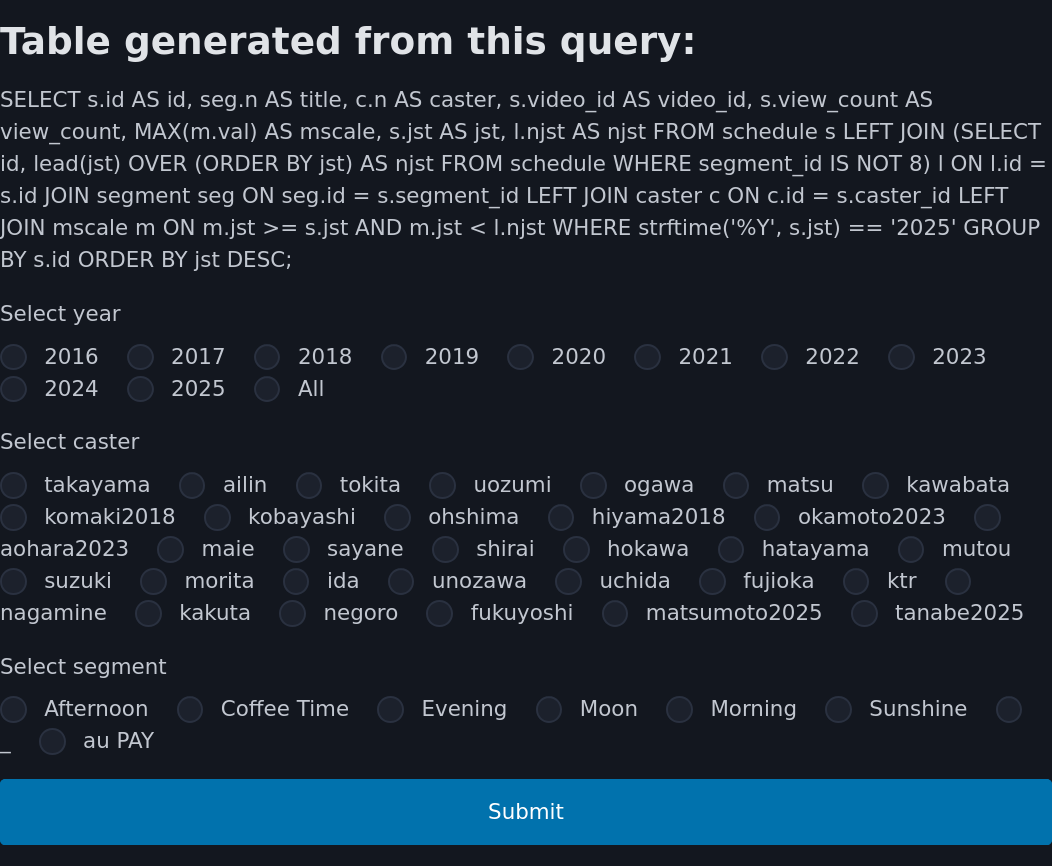Choose caster tokita
The image size is (1052, 866).
(309, 485)
